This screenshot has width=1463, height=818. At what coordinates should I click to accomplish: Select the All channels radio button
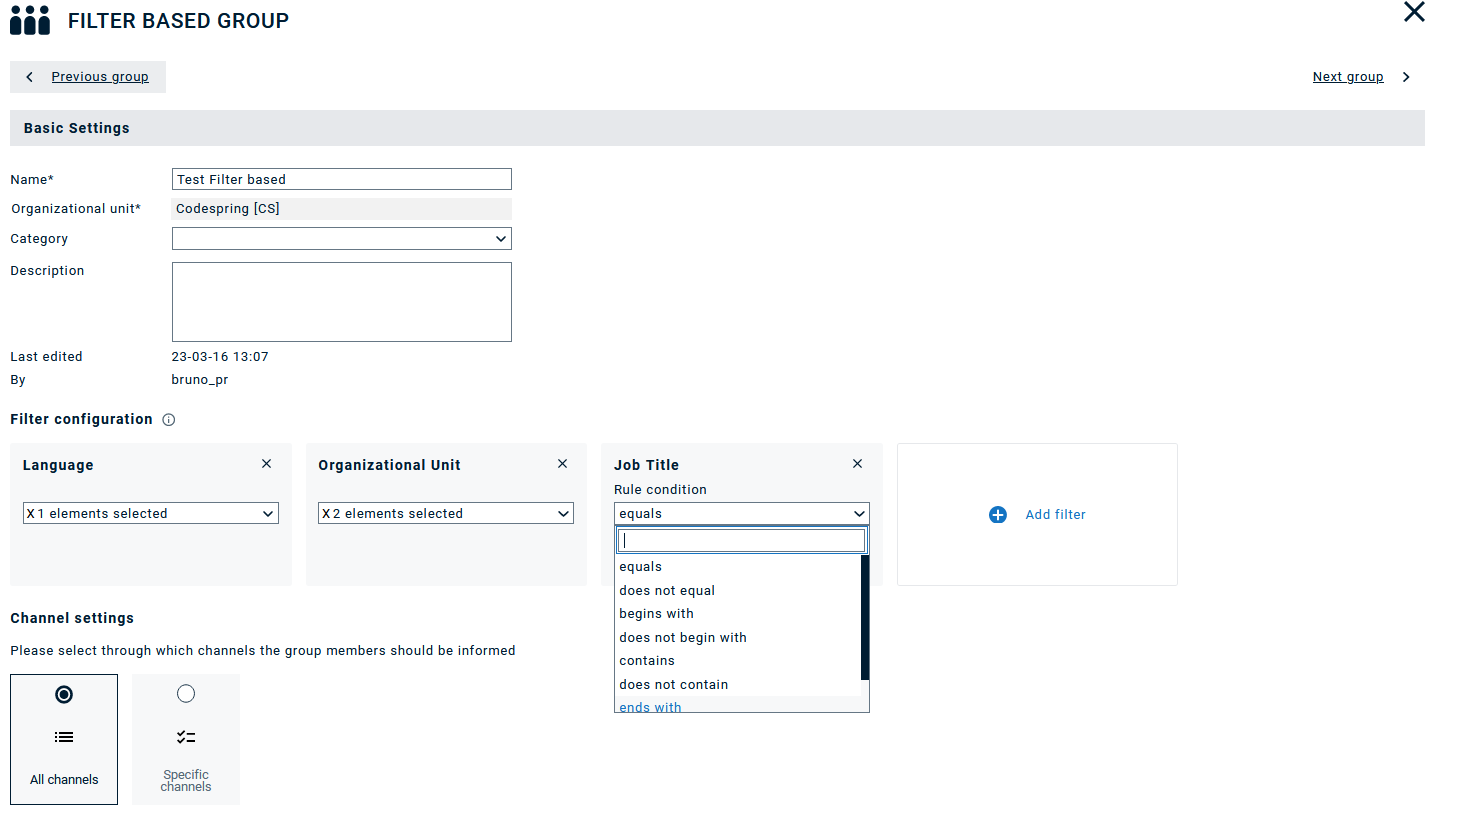click(x=64, y=694)
